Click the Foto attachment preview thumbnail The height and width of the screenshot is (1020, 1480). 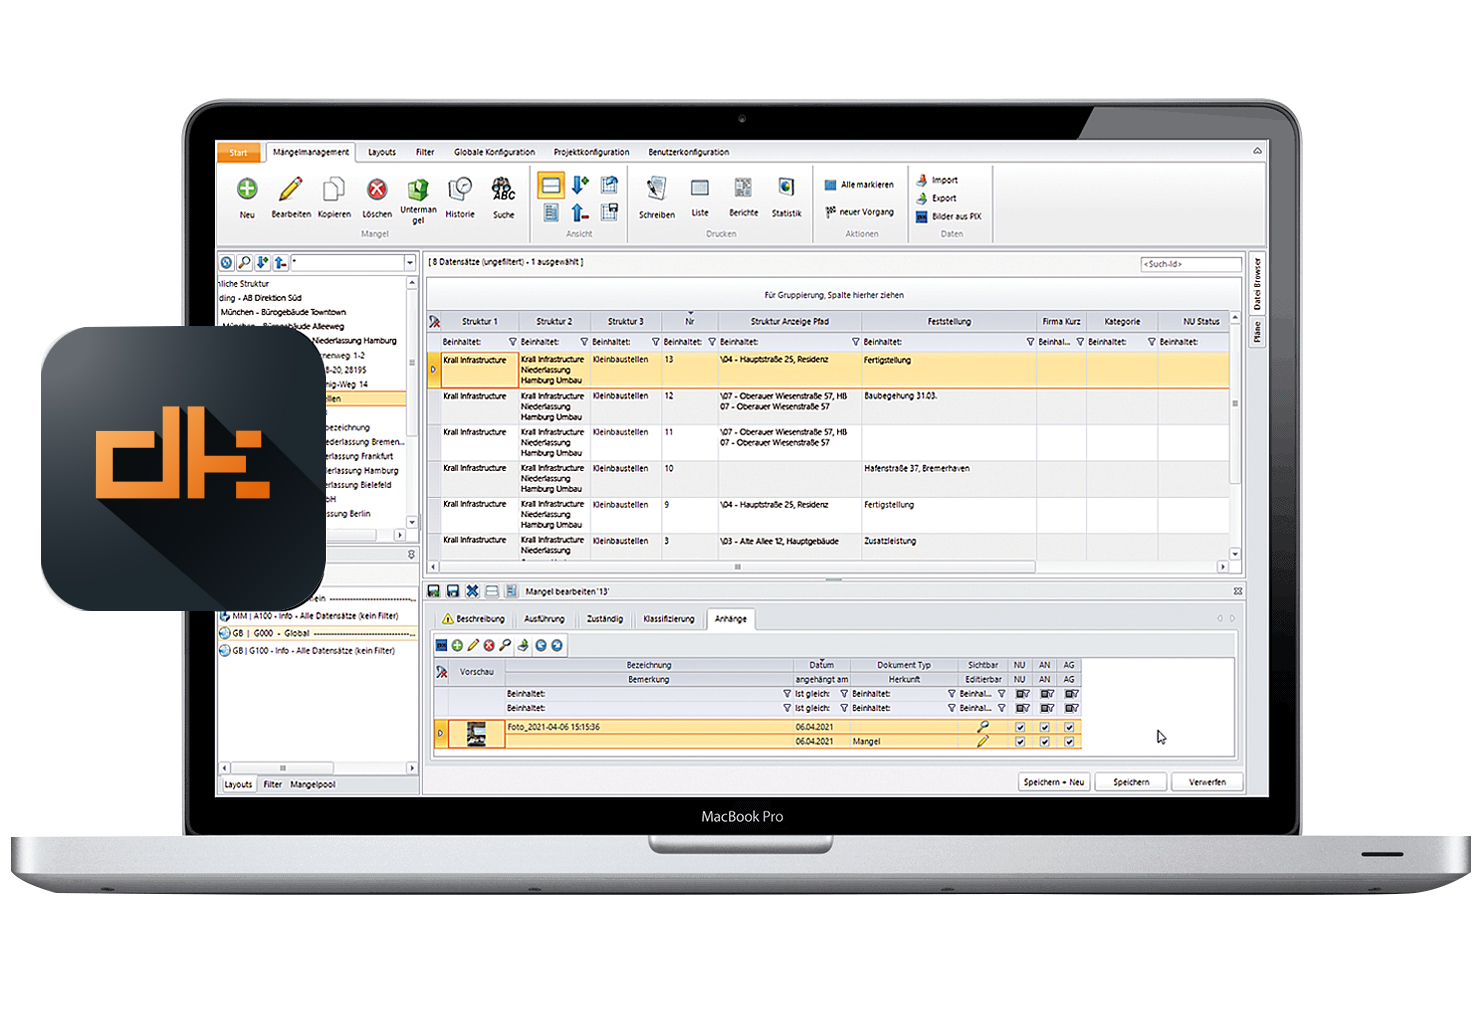(476, 734)
